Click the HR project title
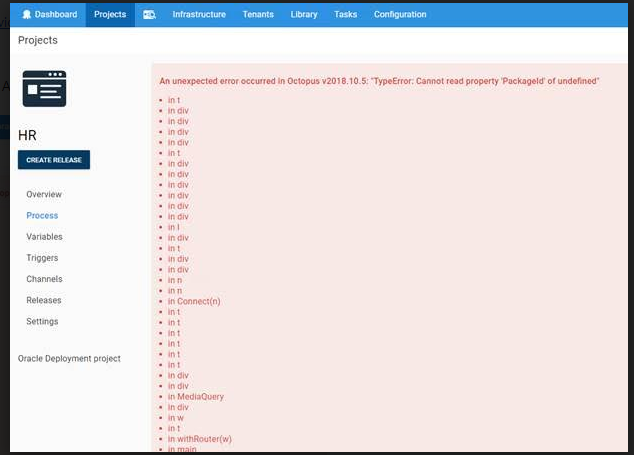This screenshot has width=634, height=455. coord(27,135)
